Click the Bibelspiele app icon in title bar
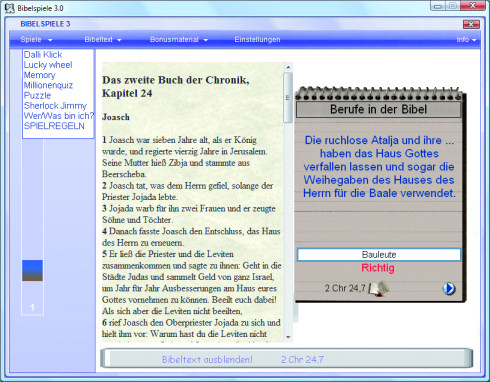490x382 pixels. (10, 8)
